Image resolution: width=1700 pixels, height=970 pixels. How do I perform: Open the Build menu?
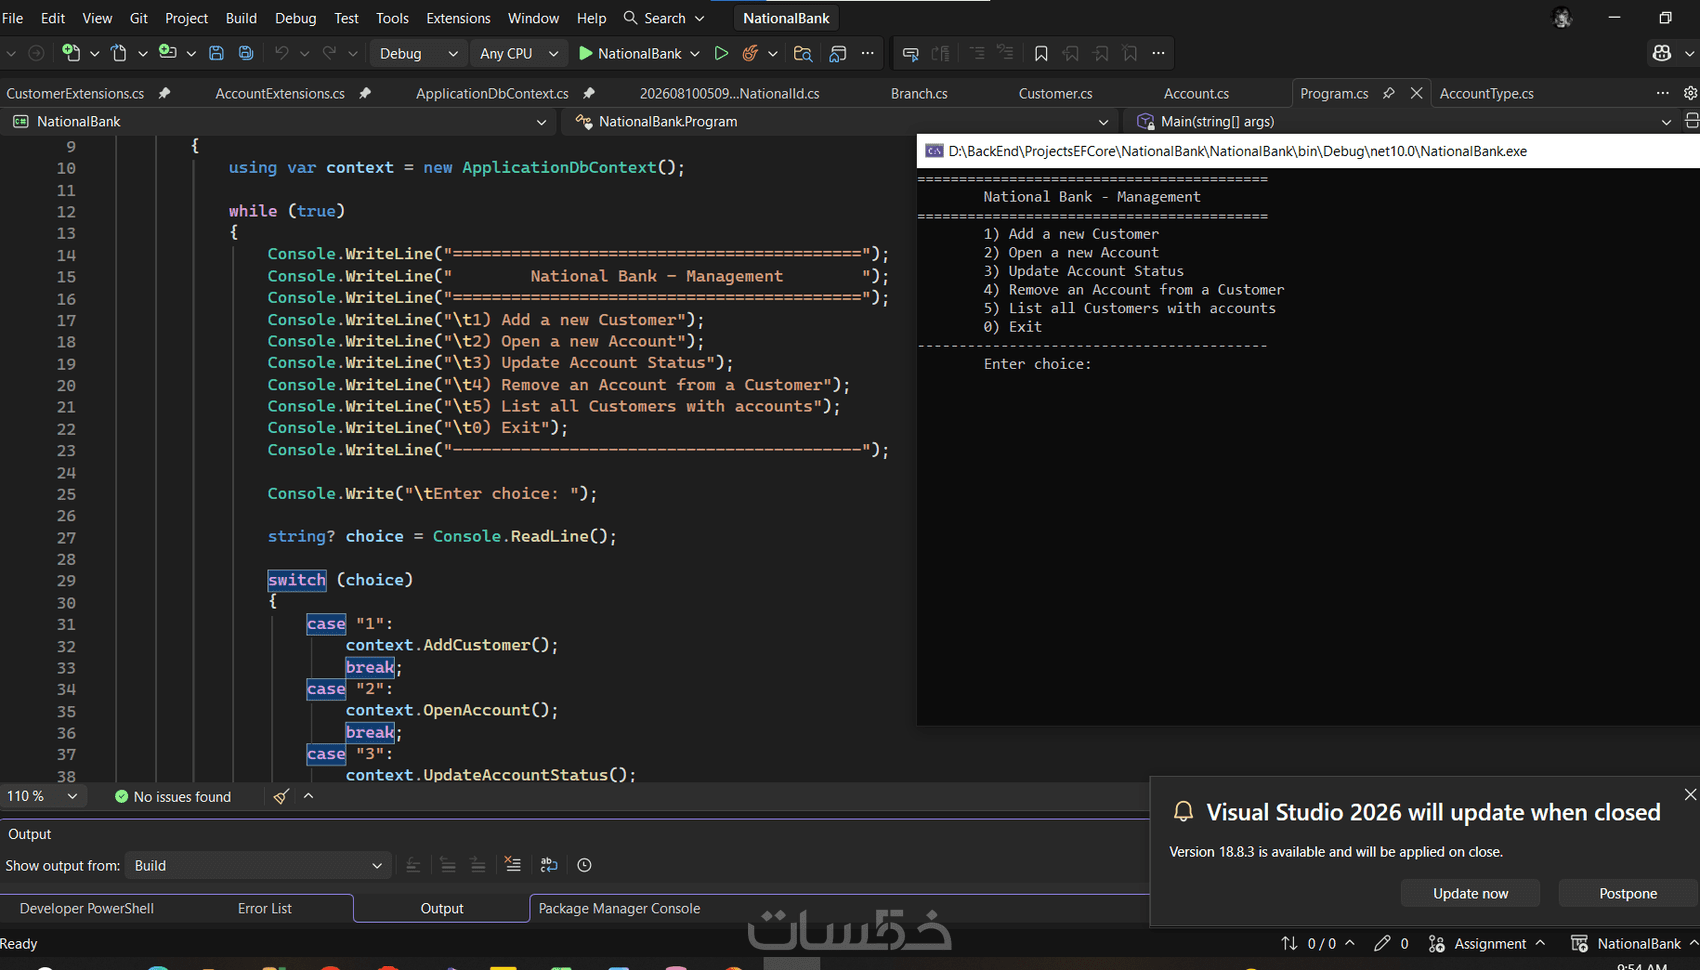coord(241,18)
